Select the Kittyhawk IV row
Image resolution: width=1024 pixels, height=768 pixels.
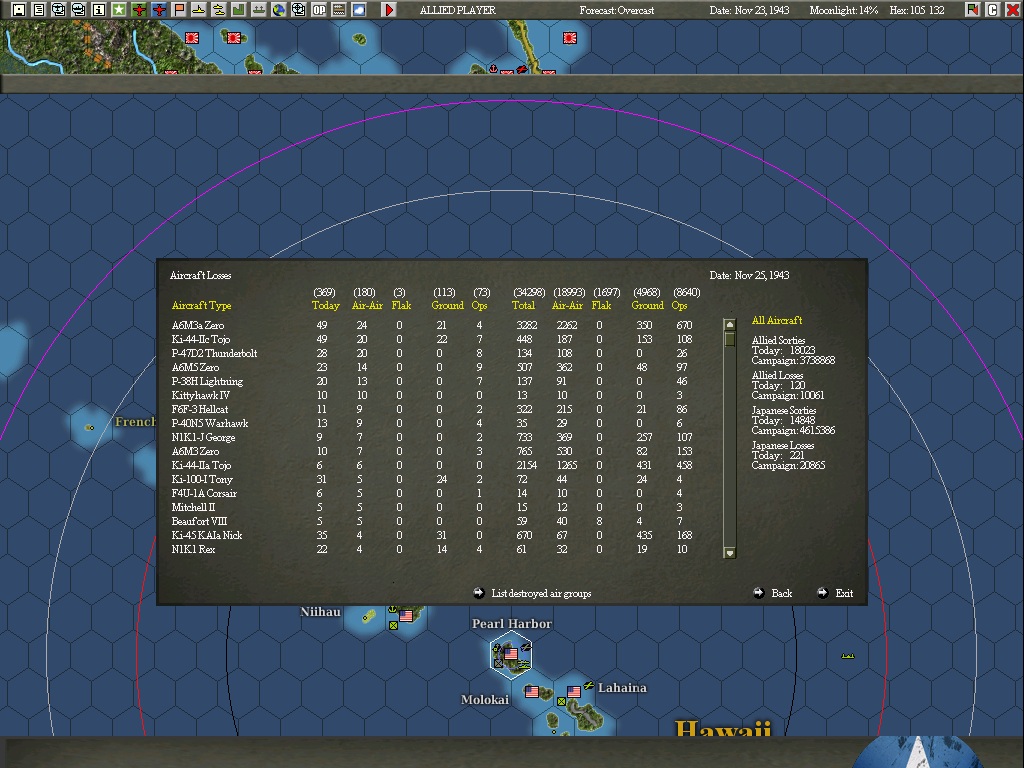[432, 395]
